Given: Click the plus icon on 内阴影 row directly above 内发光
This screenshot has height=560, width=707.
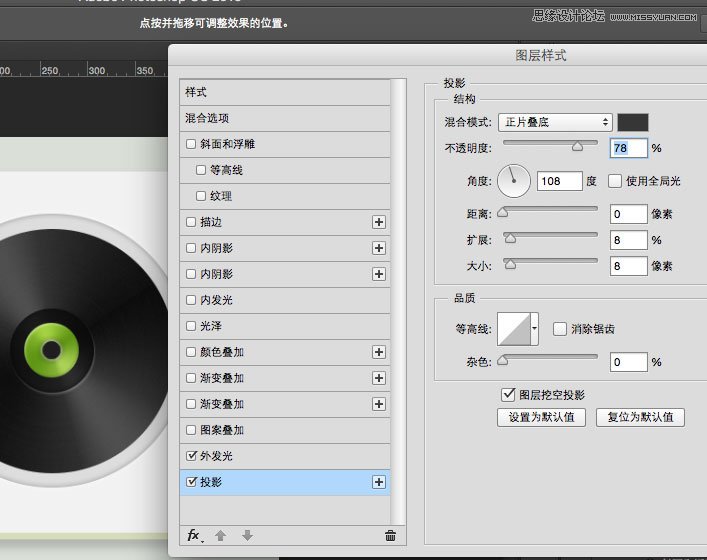Looking at the screenshot, I should tap(379, 274).
